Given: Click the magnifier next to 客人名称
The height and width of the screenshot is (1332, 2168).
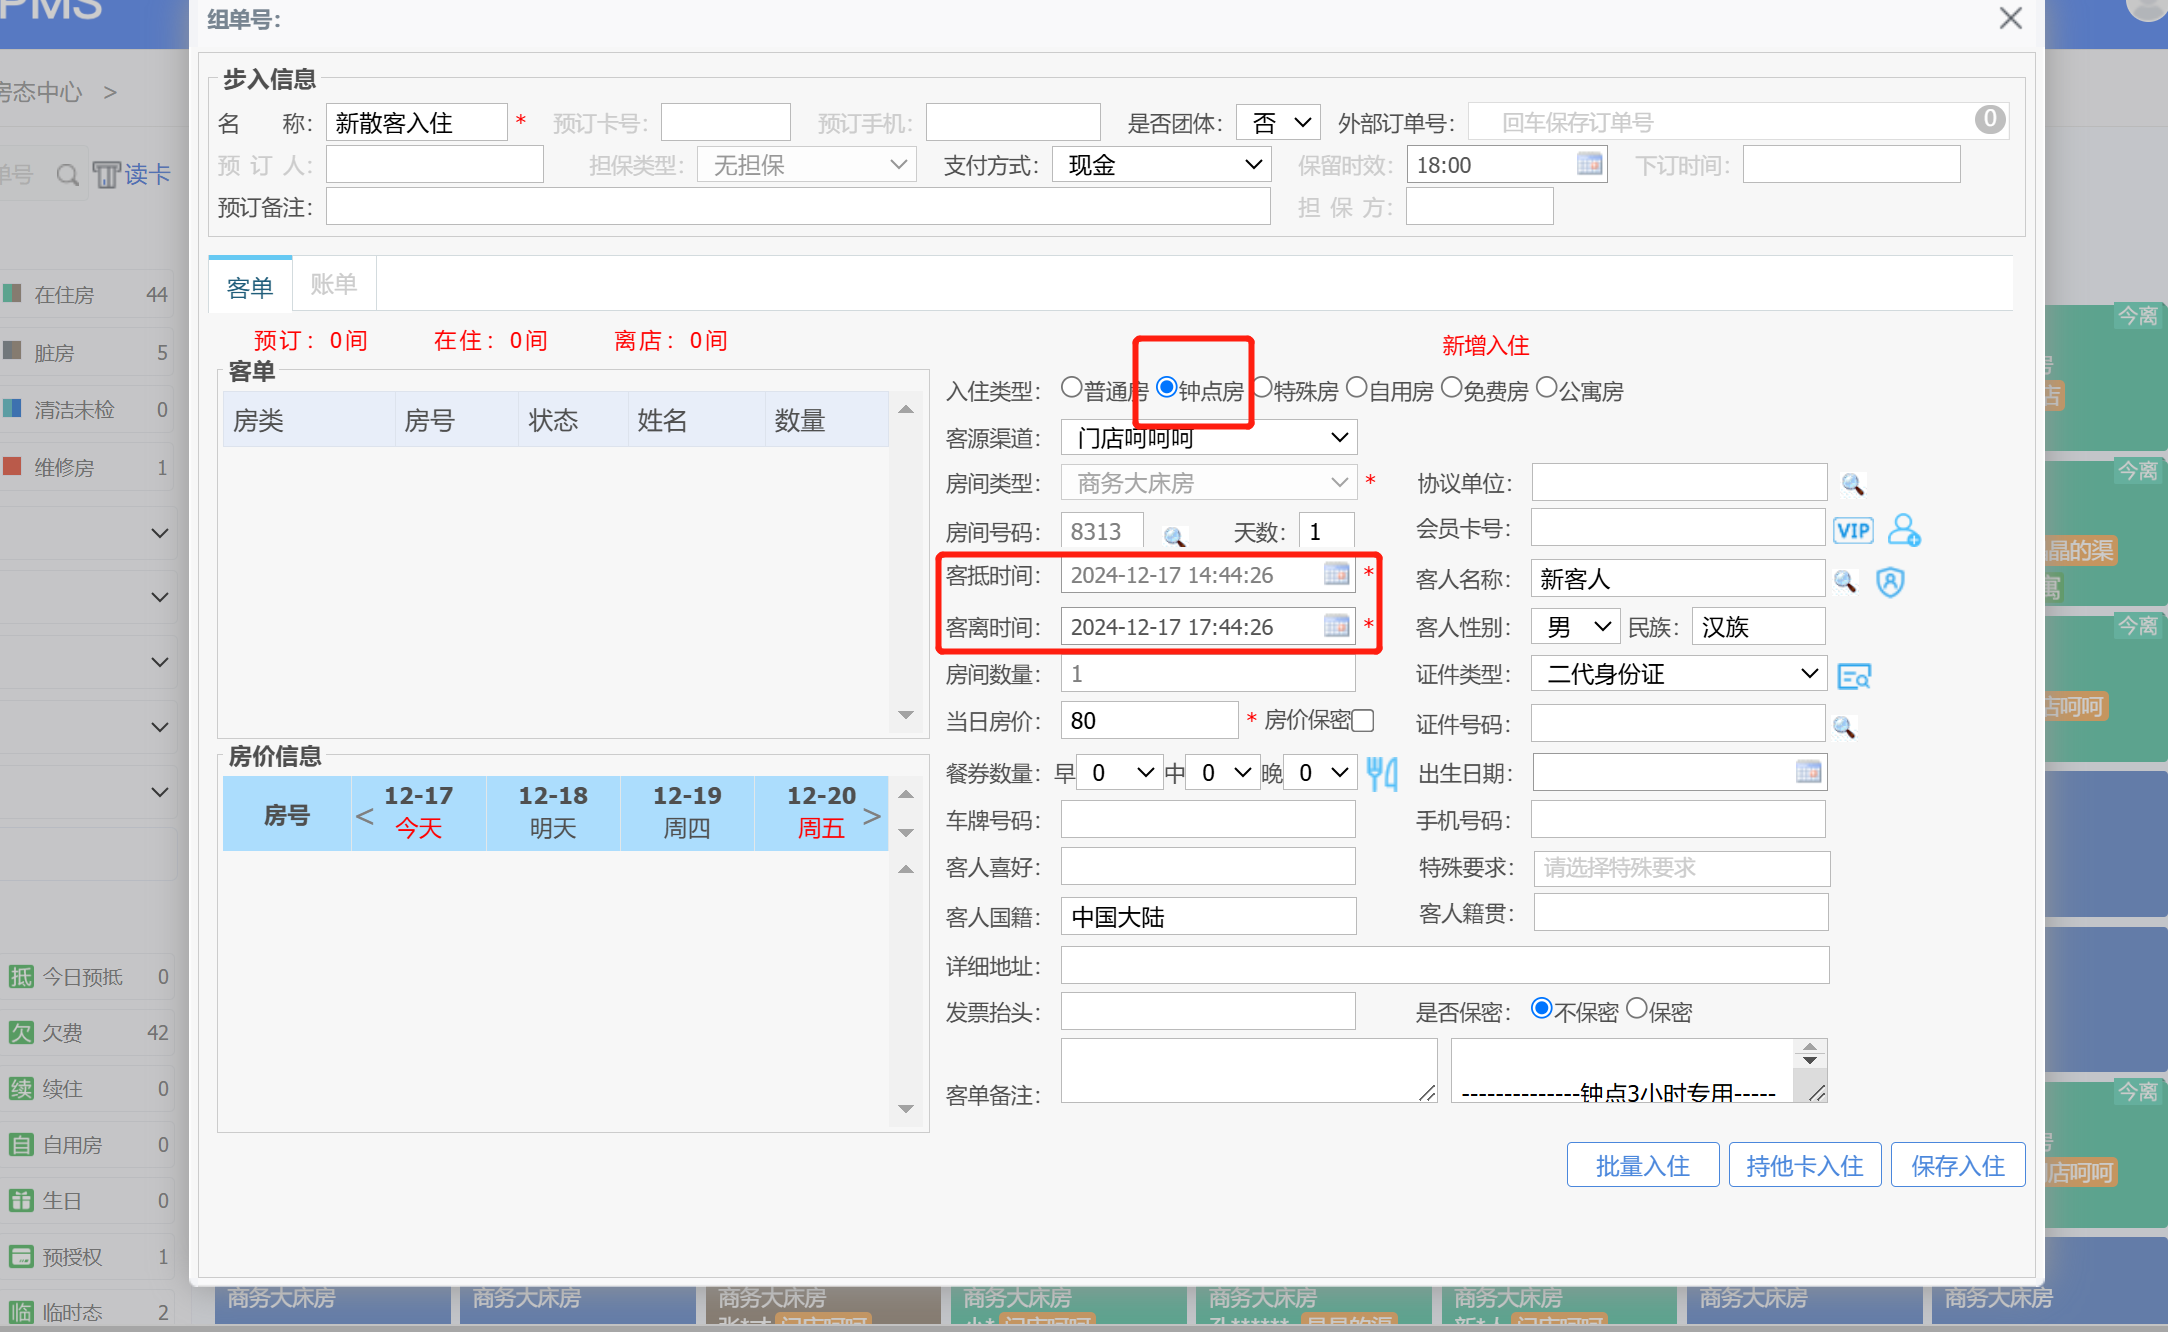Looking at the screenshot, I should [1845, 581].
